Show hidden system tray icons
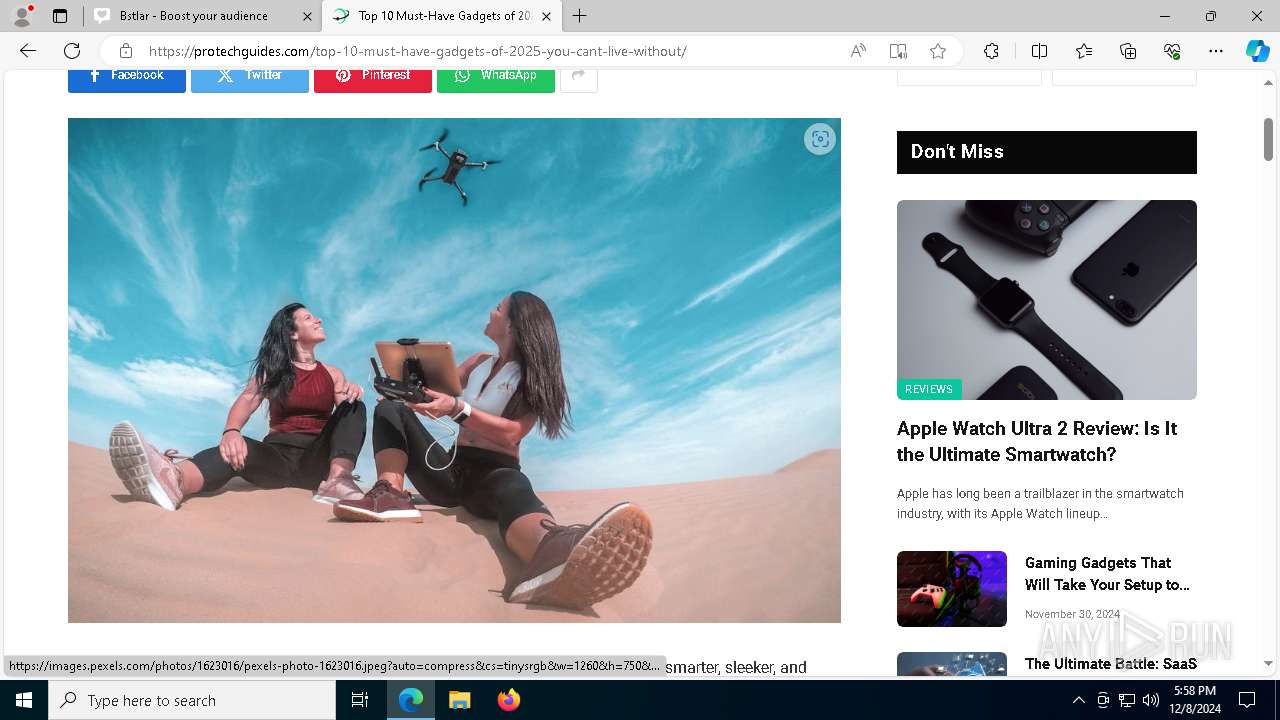 click(x=1078, y=700)
